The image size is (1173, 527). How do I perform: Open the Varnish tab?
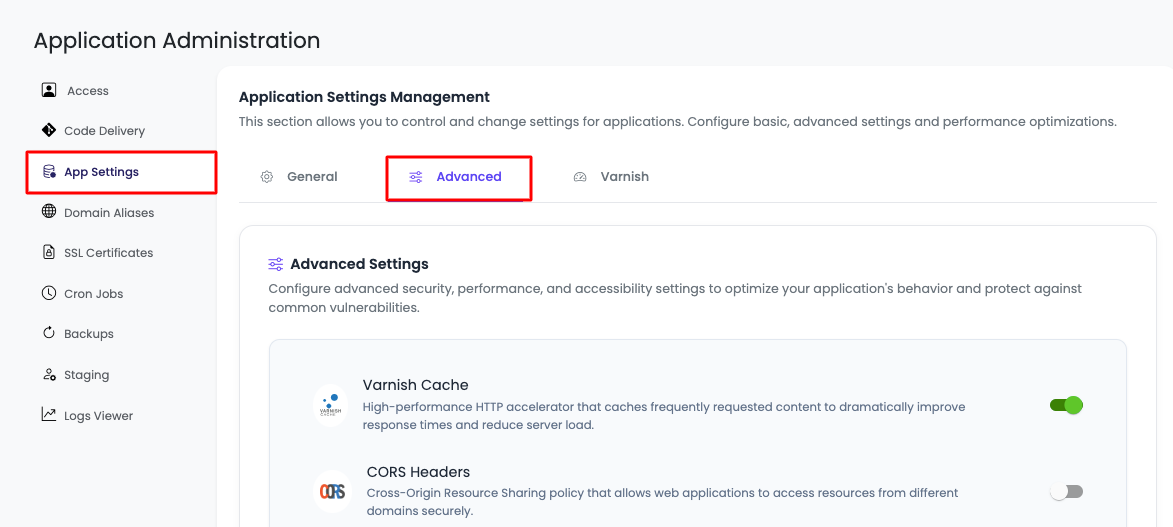click(610, 177)
